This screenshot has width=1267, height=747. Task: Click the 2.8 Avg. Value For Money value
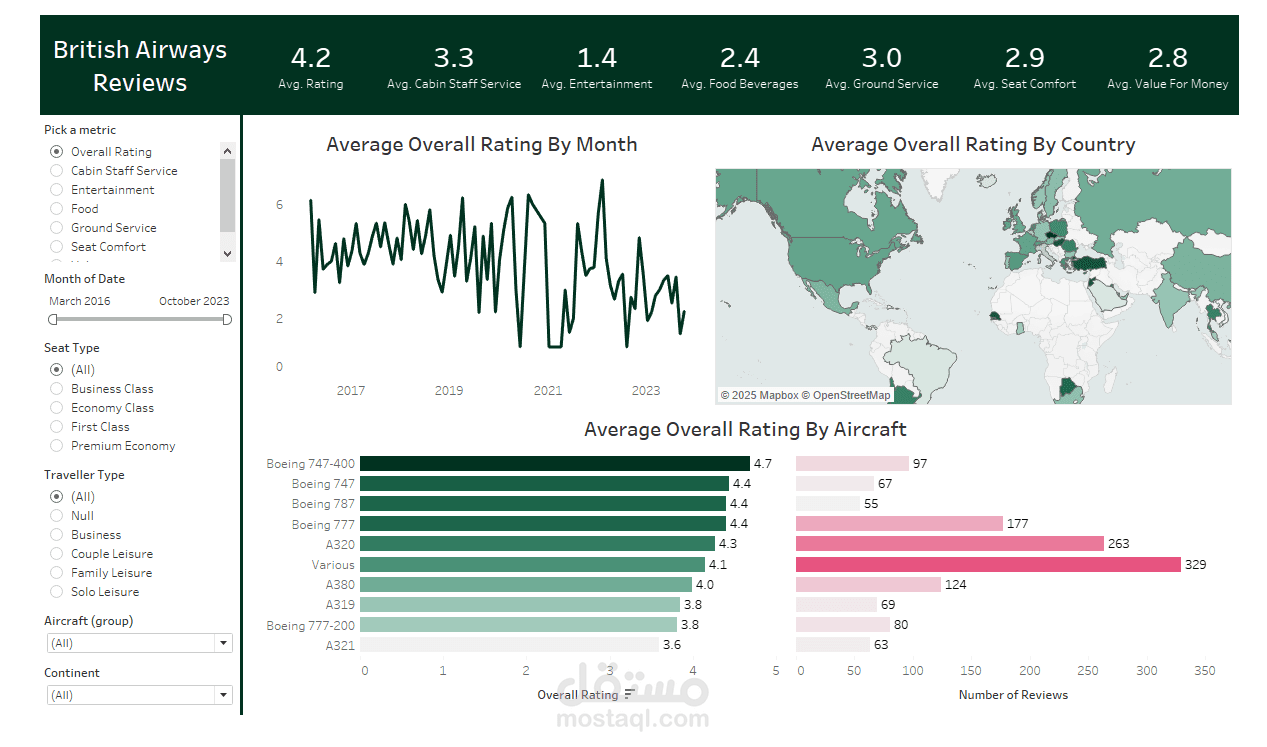coord(1168,58)
